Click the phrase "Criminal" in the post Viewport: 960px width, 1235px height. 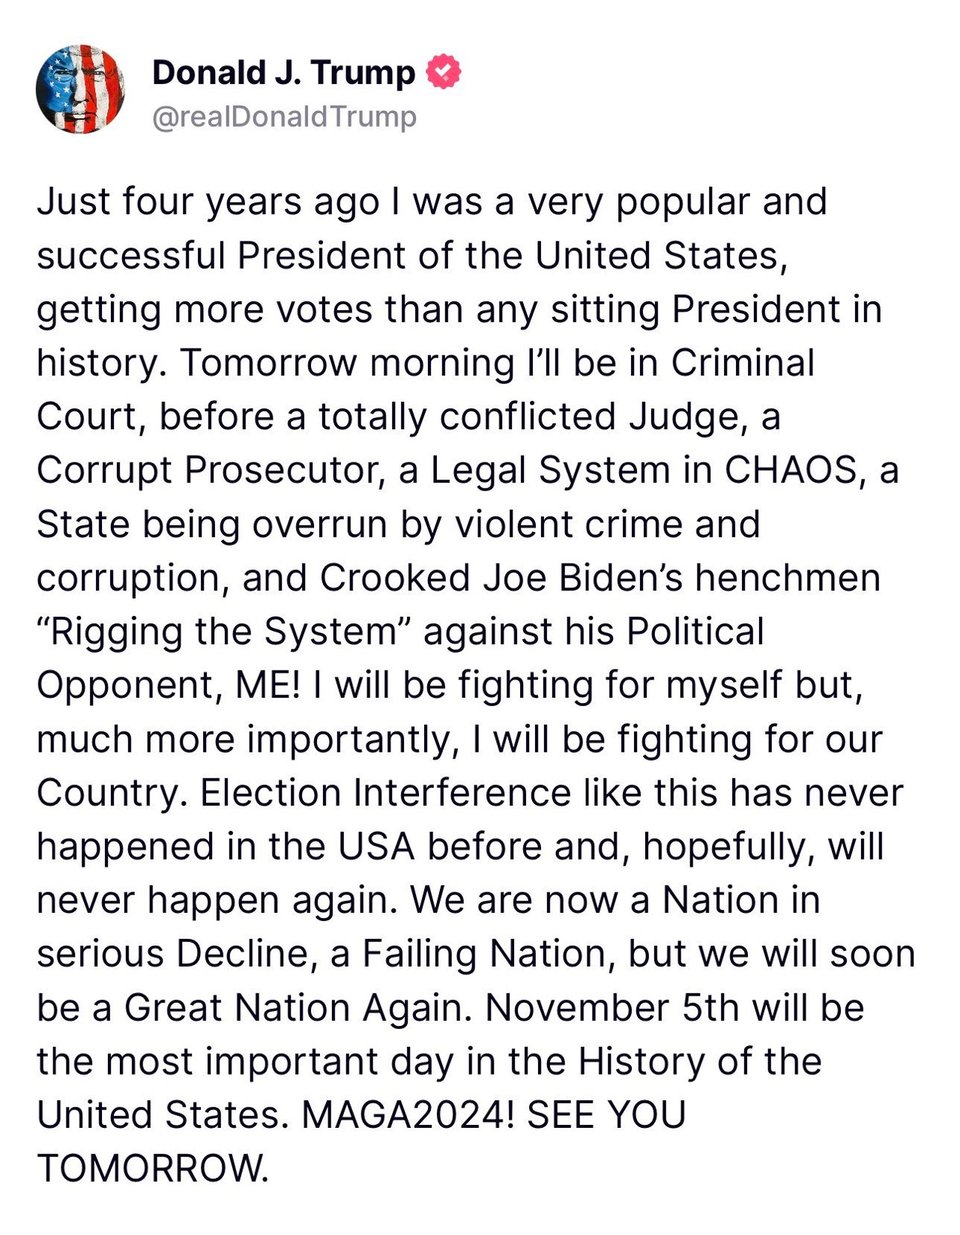(742, 362)
